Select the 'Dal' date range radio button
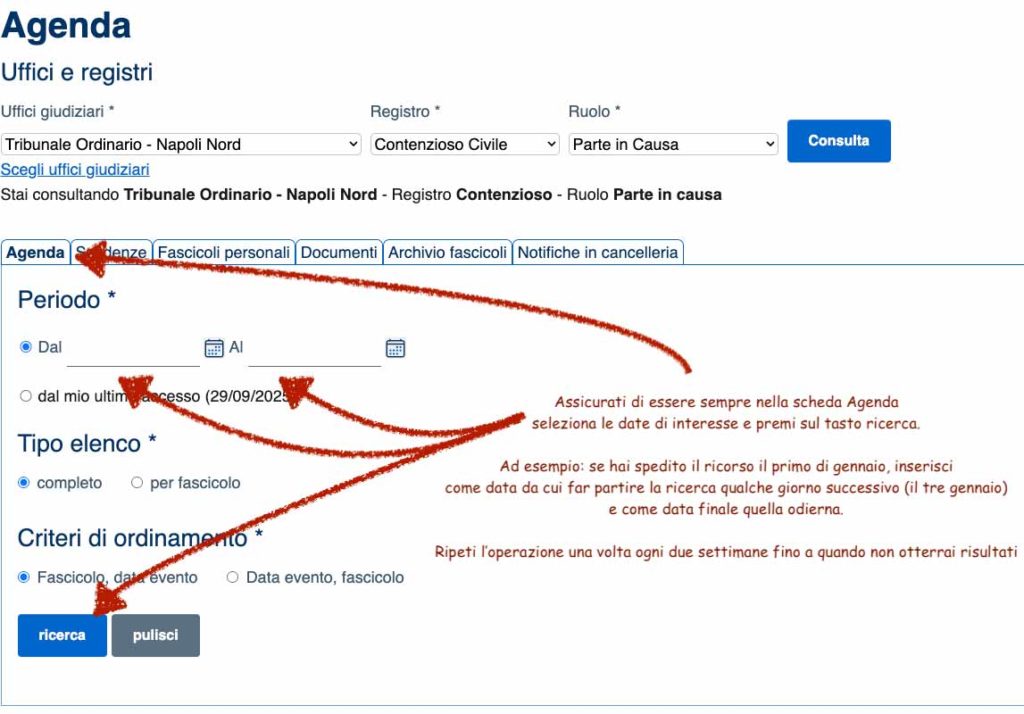 point(26,347)
